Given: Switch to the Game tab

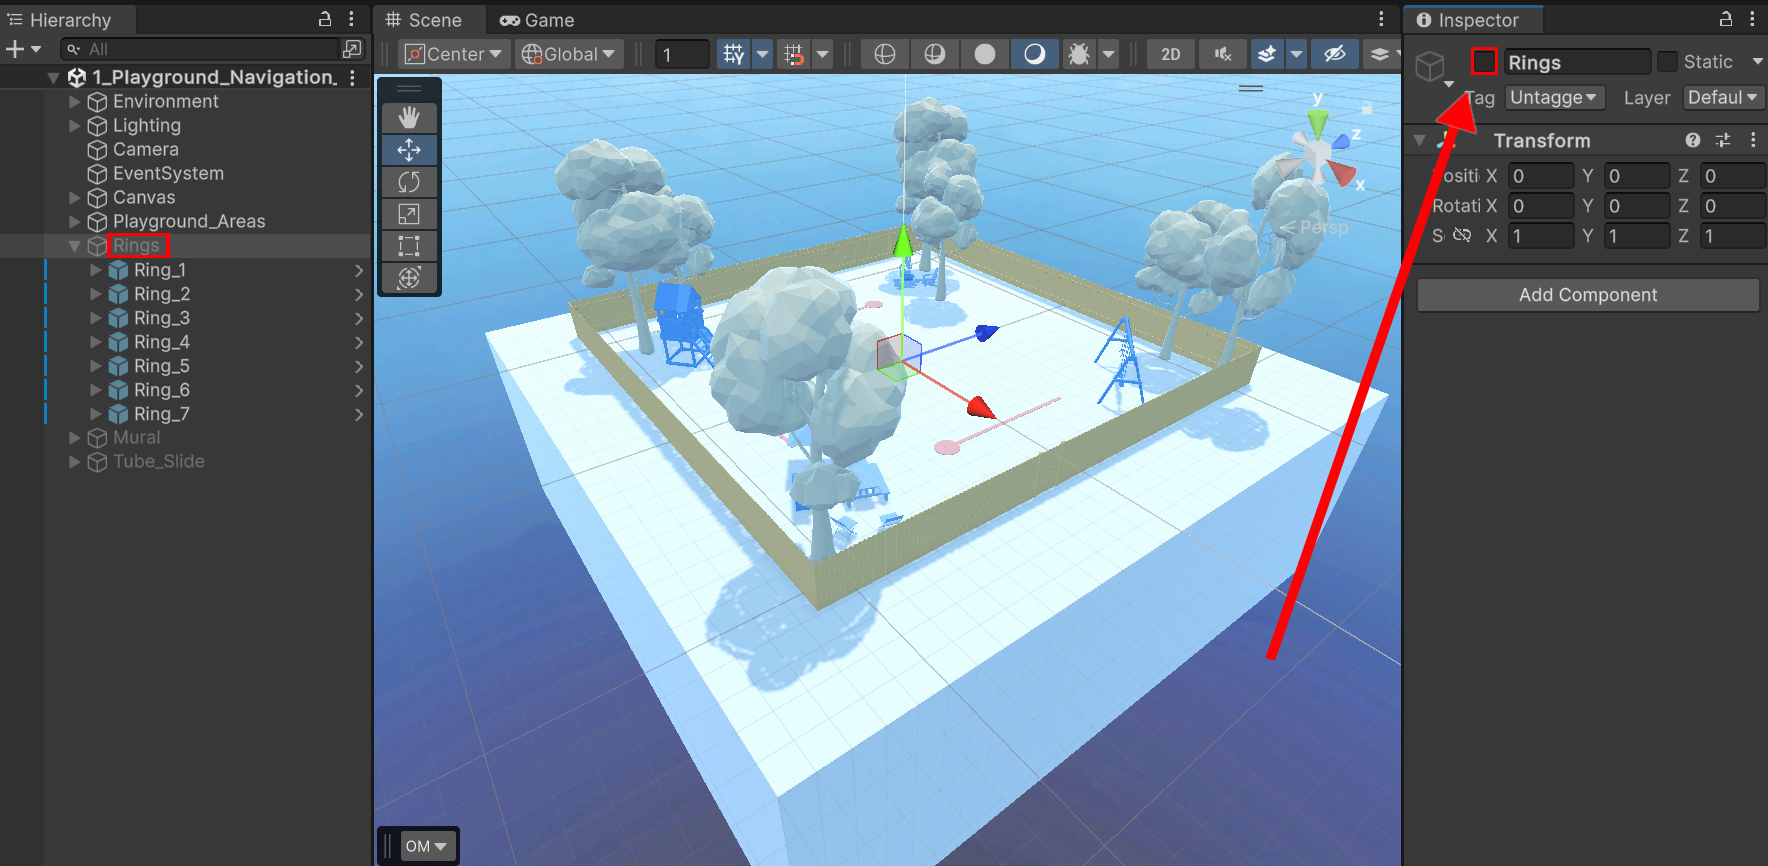Looking at the screenshot, I should pyautogui.click(x=538, y=20).
